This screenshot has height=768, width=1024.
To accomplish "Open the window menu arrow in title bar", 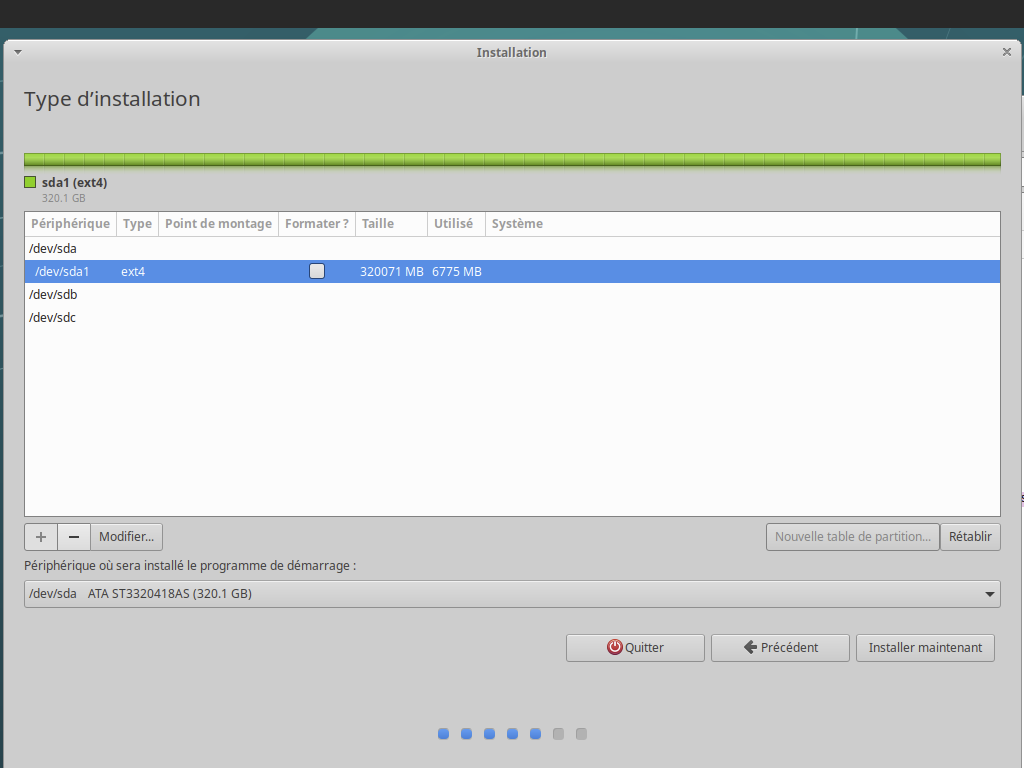I will 17,52.
